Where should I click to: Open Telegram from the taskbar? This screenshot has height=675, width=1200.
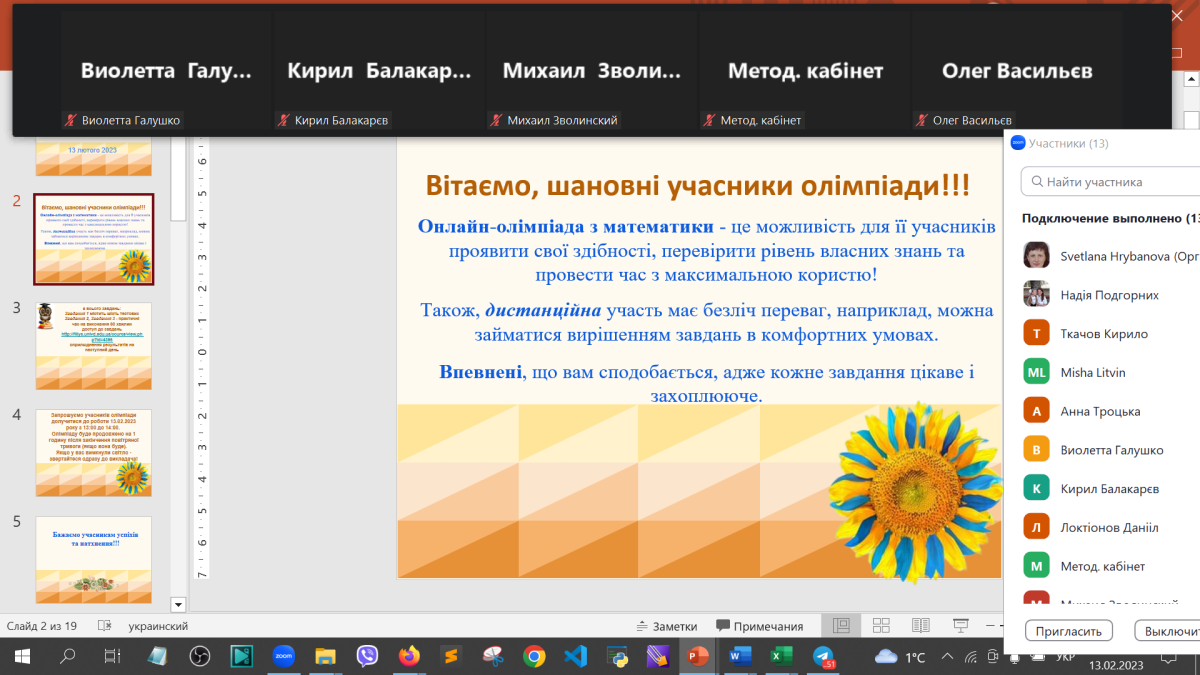823,657
